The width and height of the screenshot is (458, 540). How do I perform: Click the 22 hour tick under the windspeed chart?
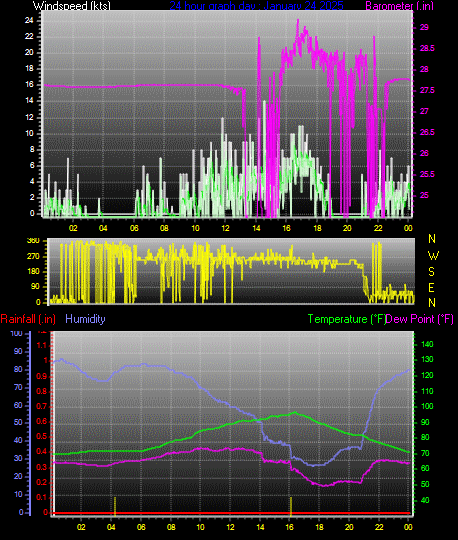378,228
